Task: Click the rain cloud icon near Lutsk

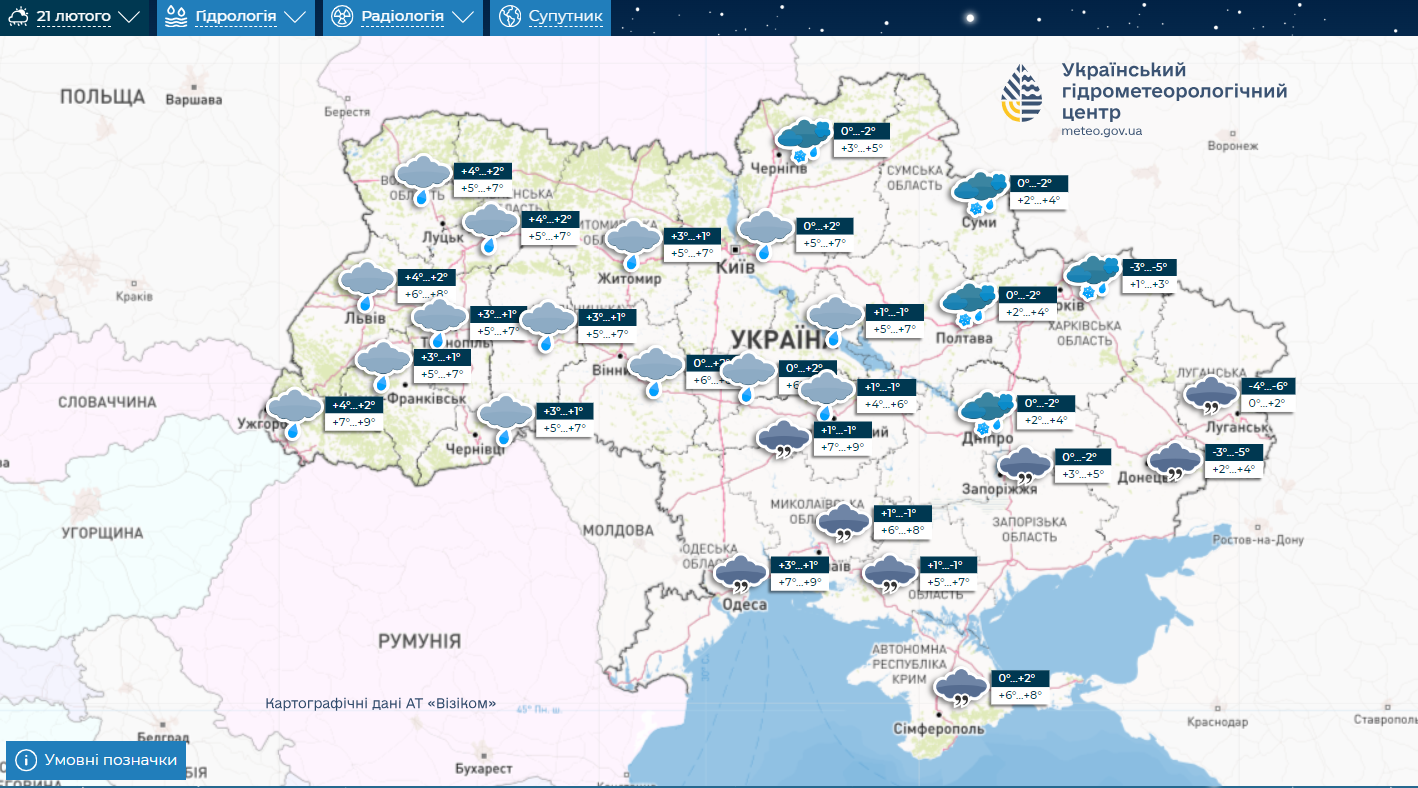Action: (x=488, y=227)
